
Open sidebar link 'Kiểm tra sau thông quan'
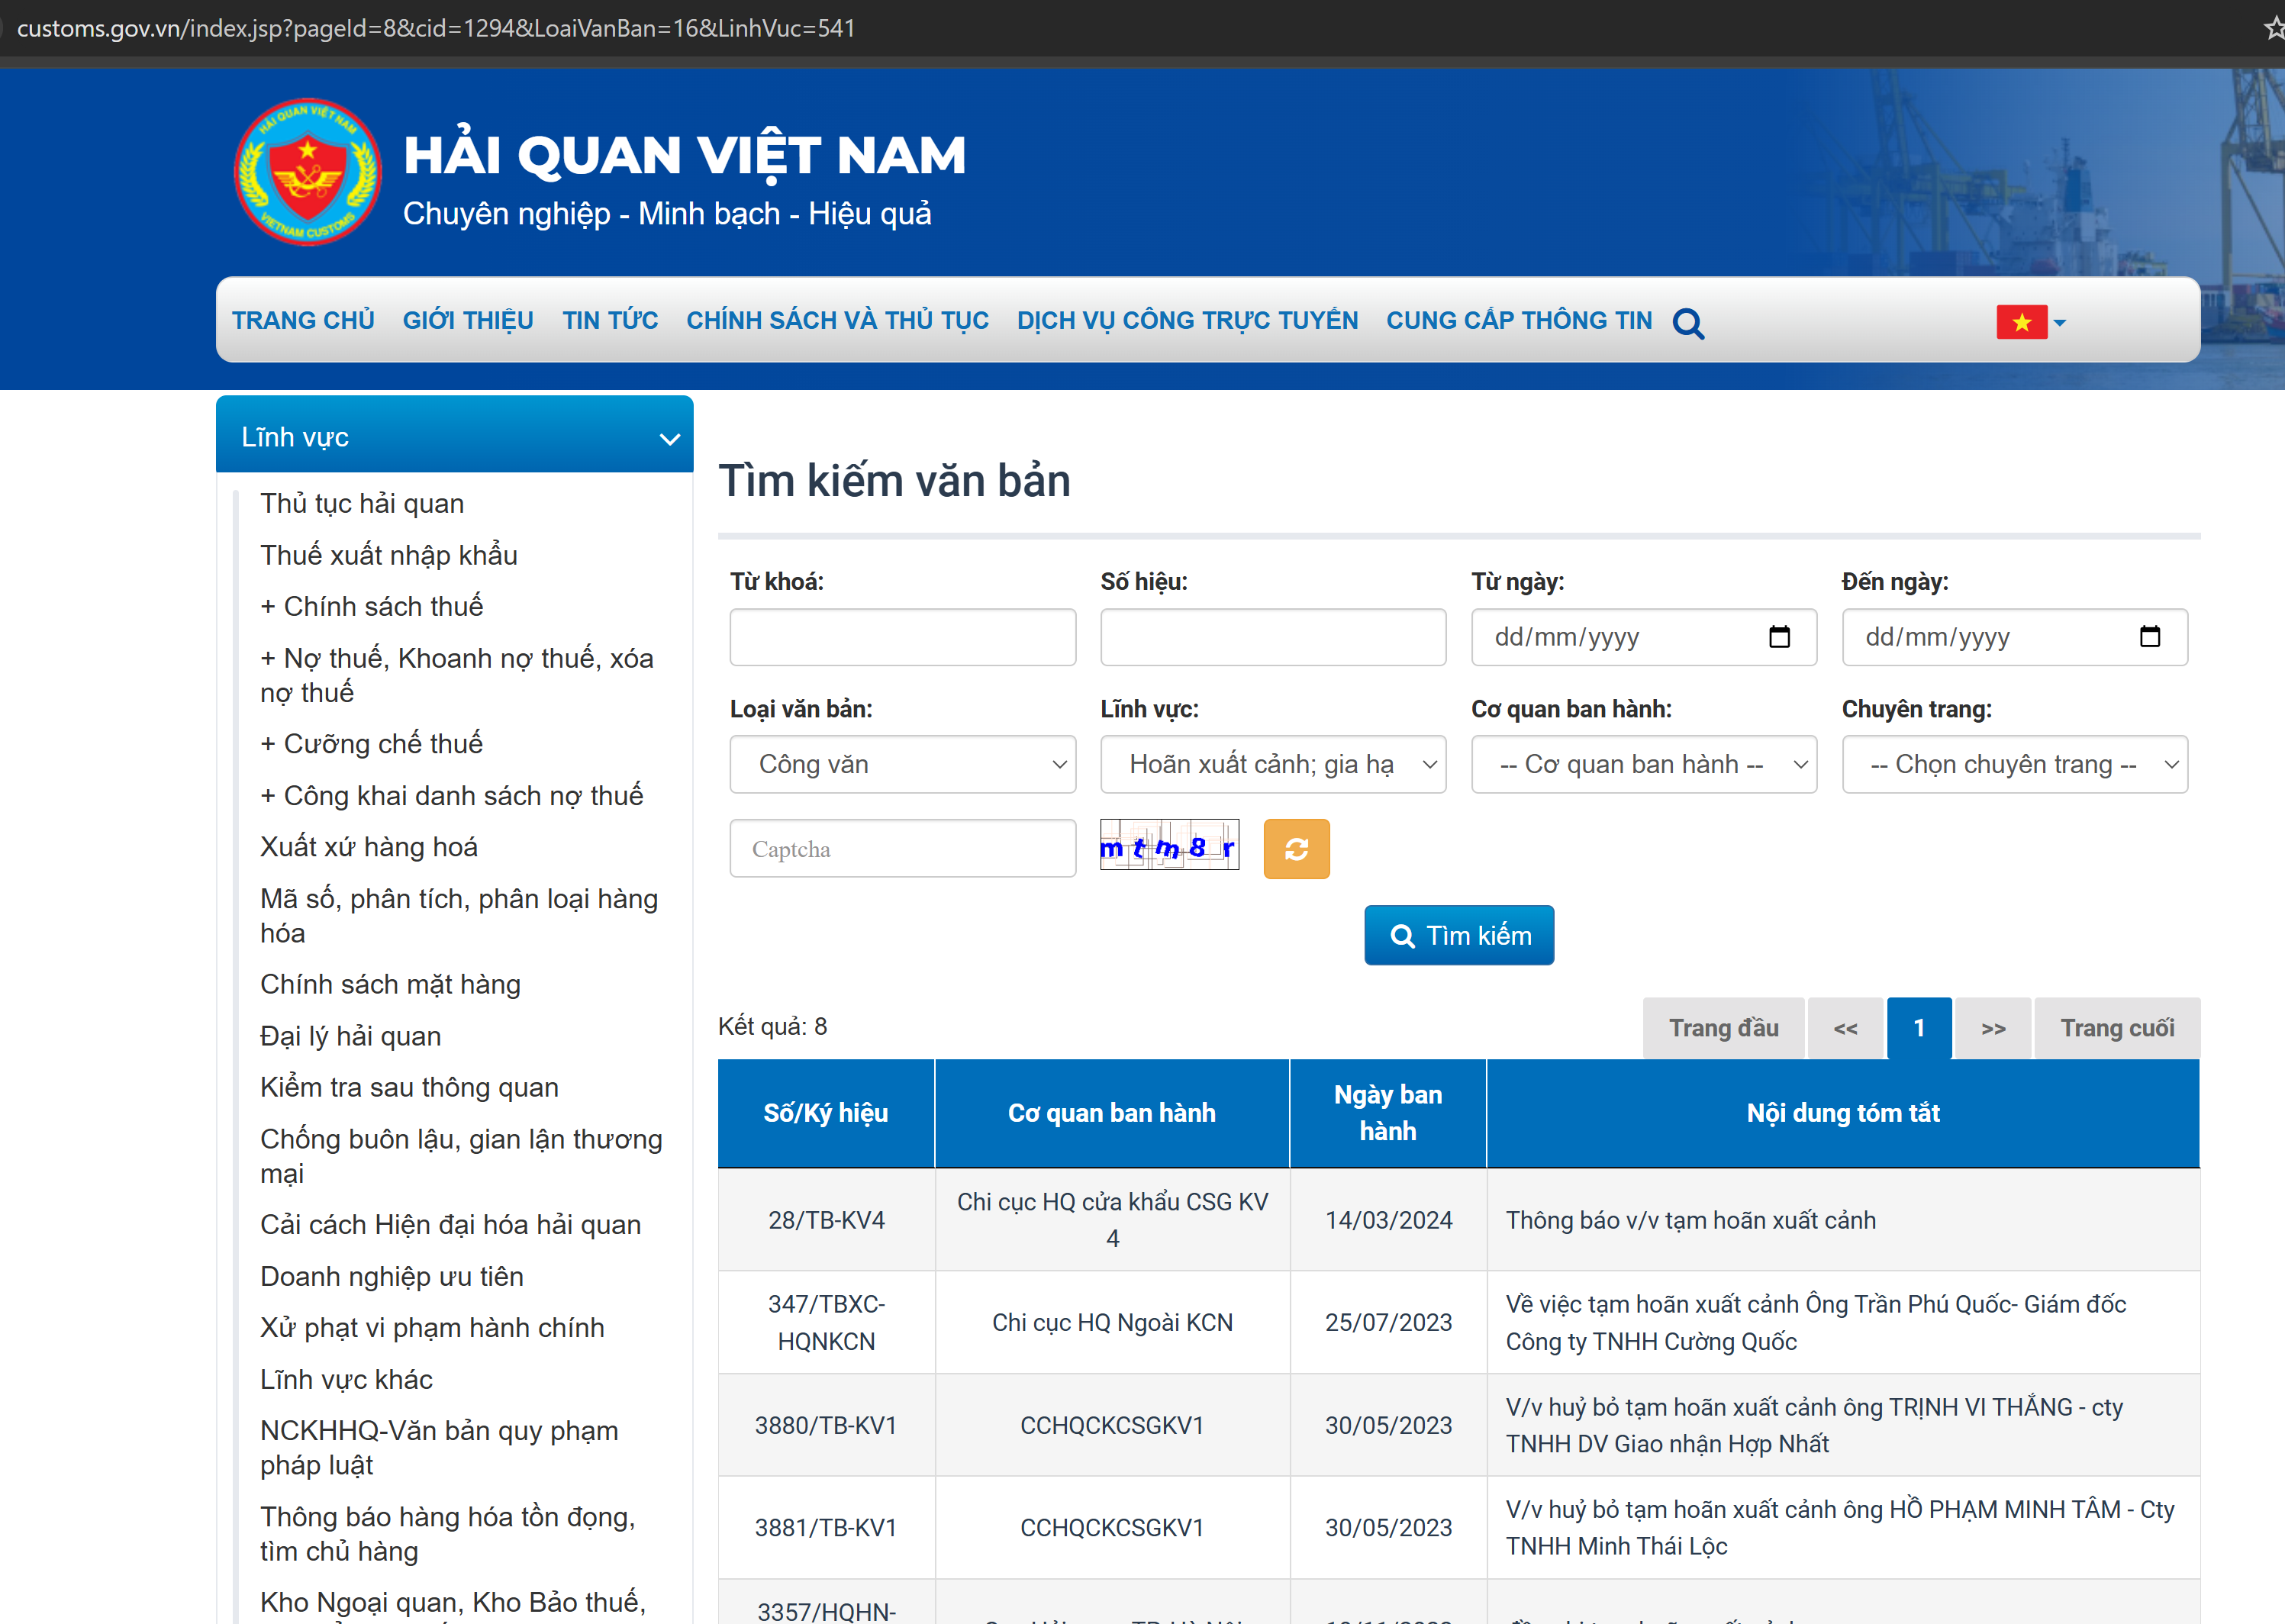409,1087
